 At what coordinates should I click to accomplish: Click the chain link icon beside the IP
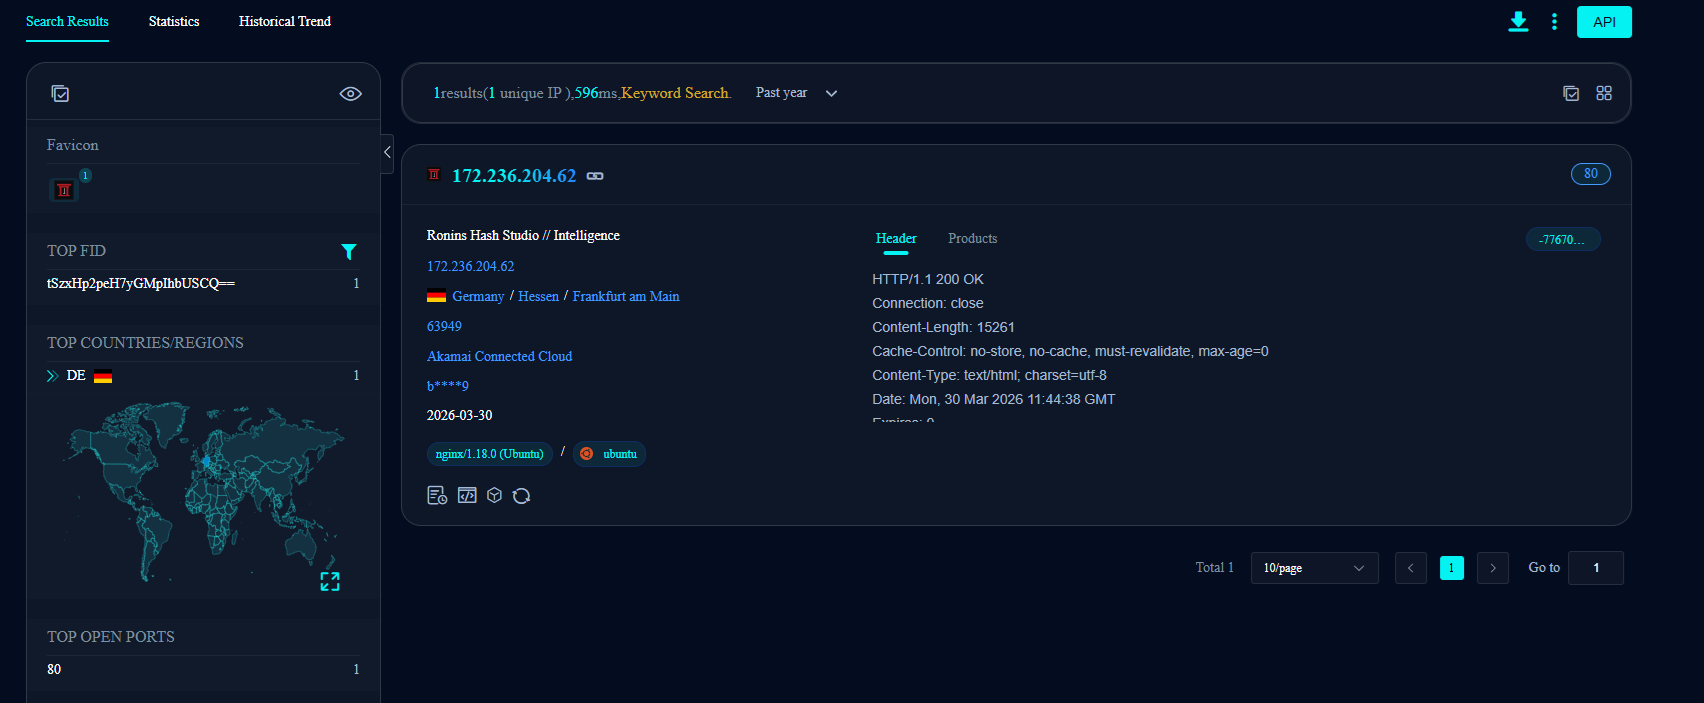(595, 176)
